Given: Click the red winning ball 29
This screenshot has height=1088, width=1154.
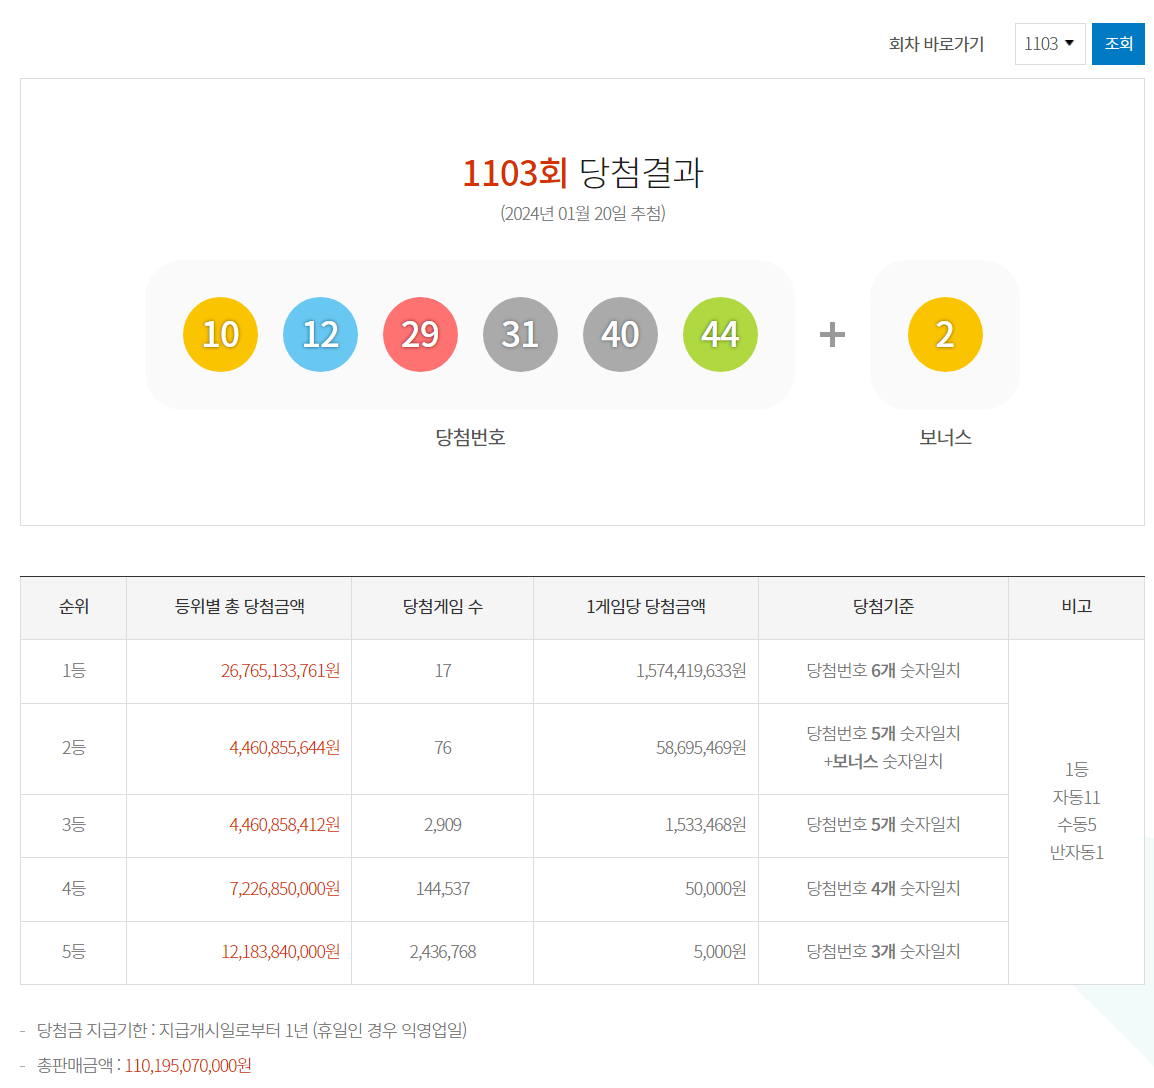Looking at the screenshot, I should click(420, 334).
